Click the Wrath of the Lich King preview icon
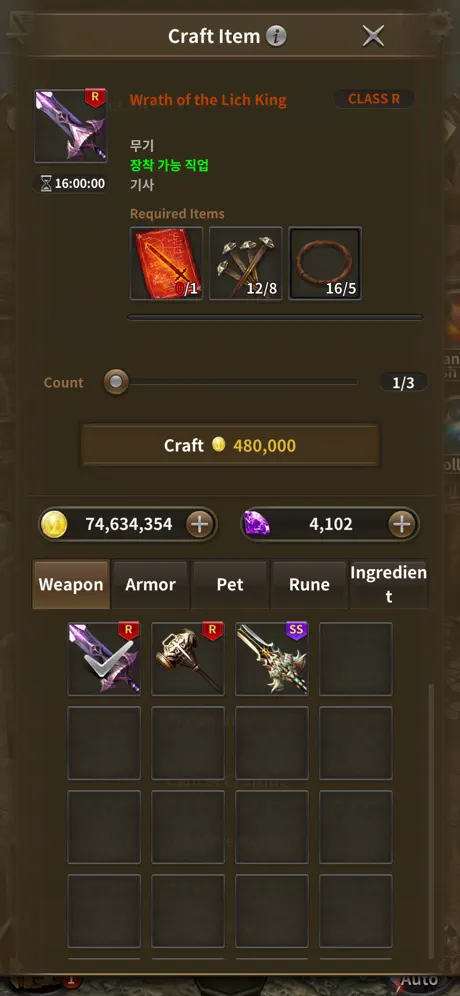 [71, 126]
